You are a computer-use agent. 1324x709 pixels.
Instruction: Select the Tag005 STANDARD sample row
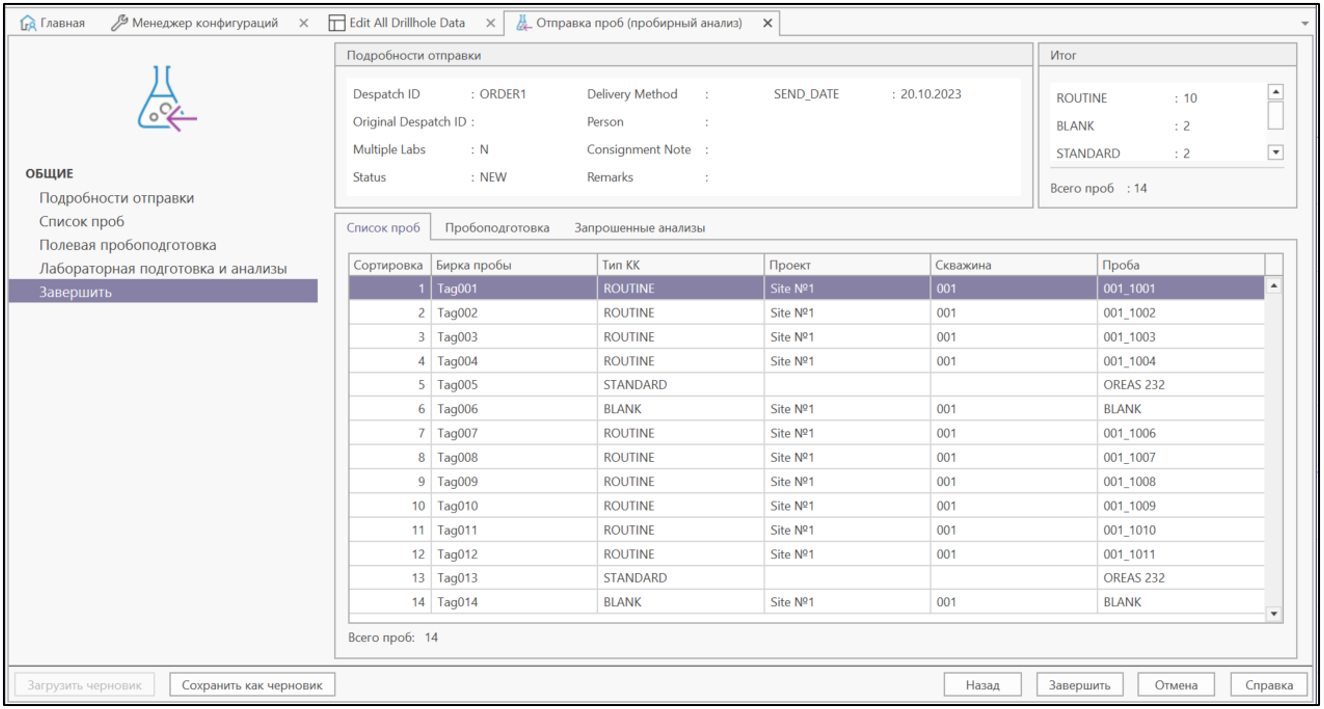(634, 385)
